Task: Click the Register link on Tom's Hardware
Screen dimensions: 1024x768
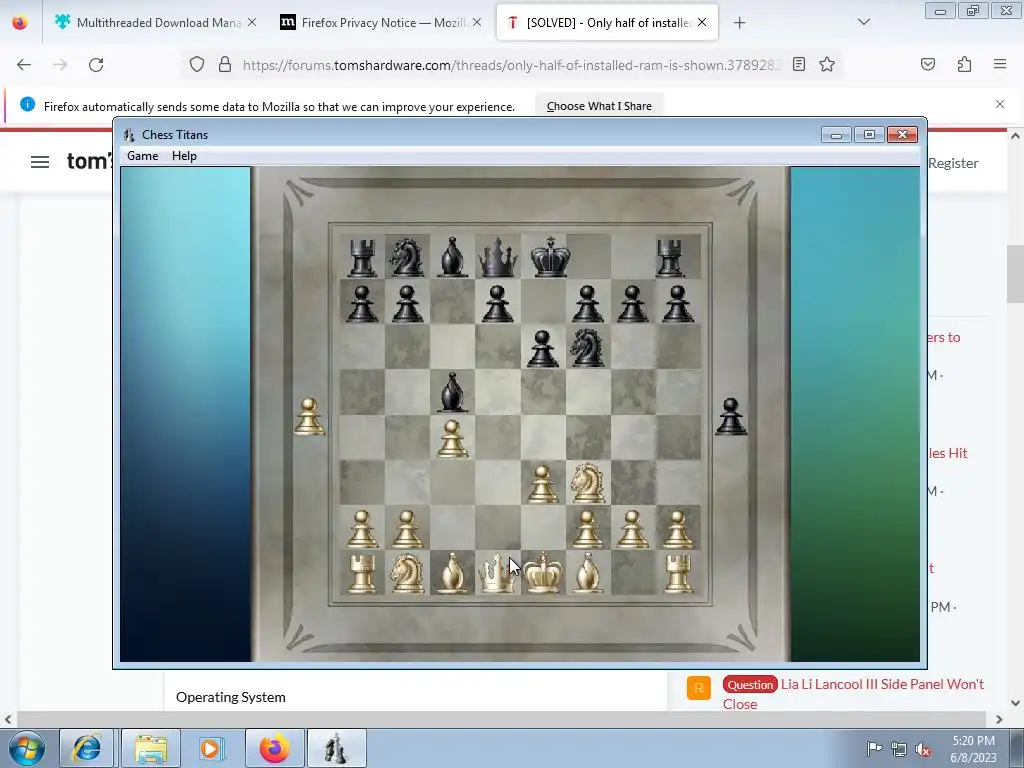Action: 953,163
